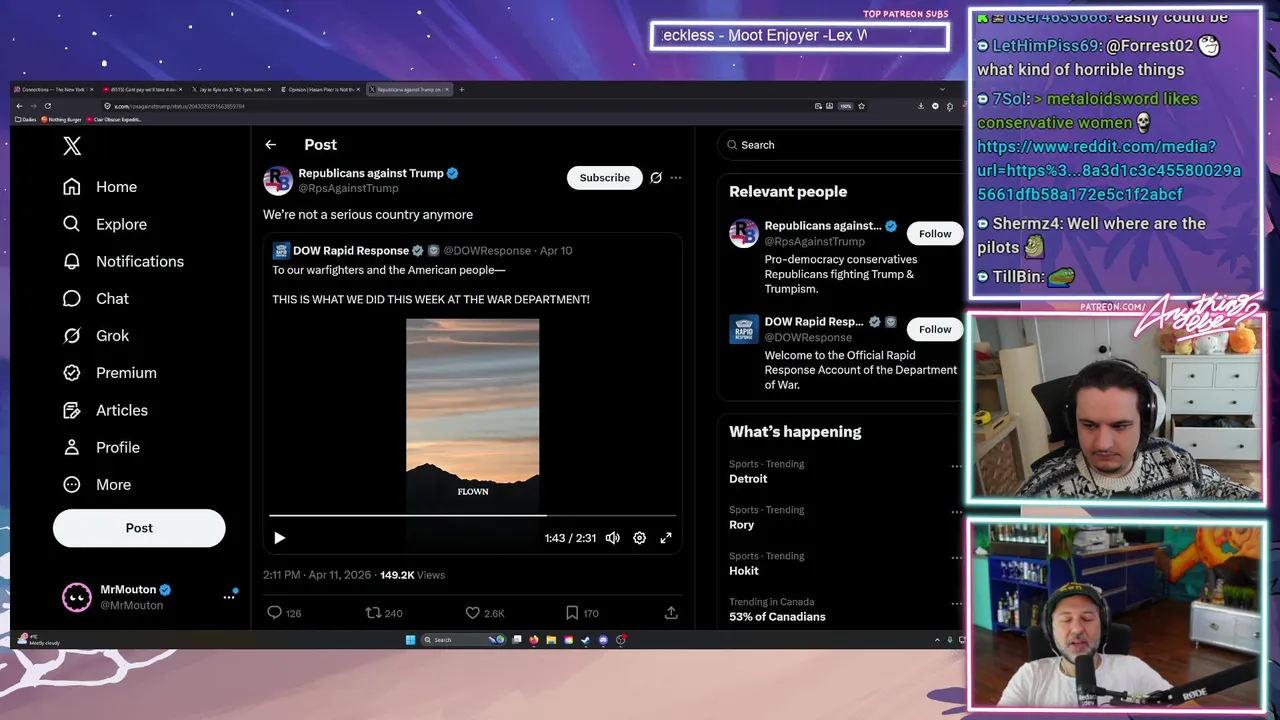Click the MrMouton account avatar
Image resolution: width=1280 pixels, height=720 pixels.
[77, 597]
